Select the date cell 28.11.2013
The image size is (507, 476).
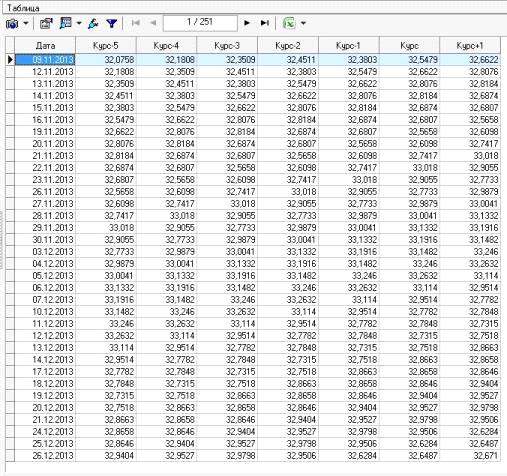pos(45,216)
